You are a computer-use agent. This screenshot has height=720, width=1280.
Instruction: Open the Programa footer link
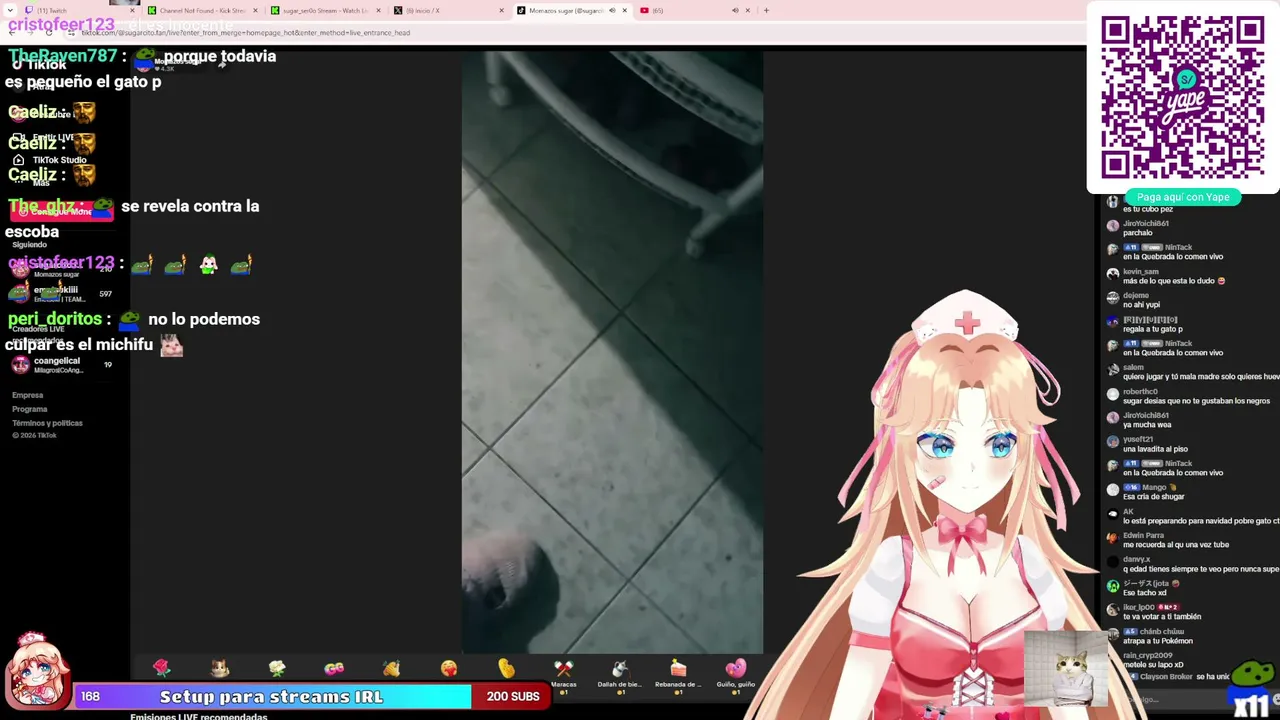[x=29, y=409]
